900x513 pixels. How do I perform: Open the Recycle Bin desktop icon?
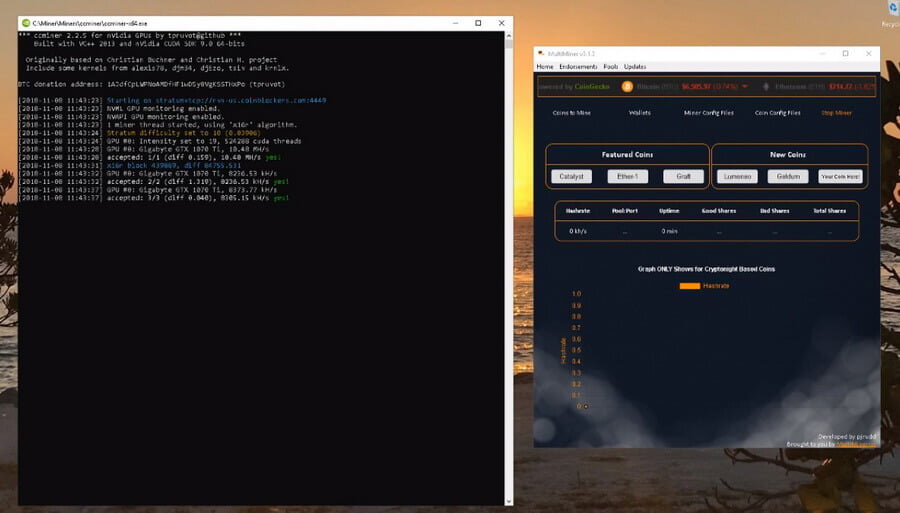893,10
